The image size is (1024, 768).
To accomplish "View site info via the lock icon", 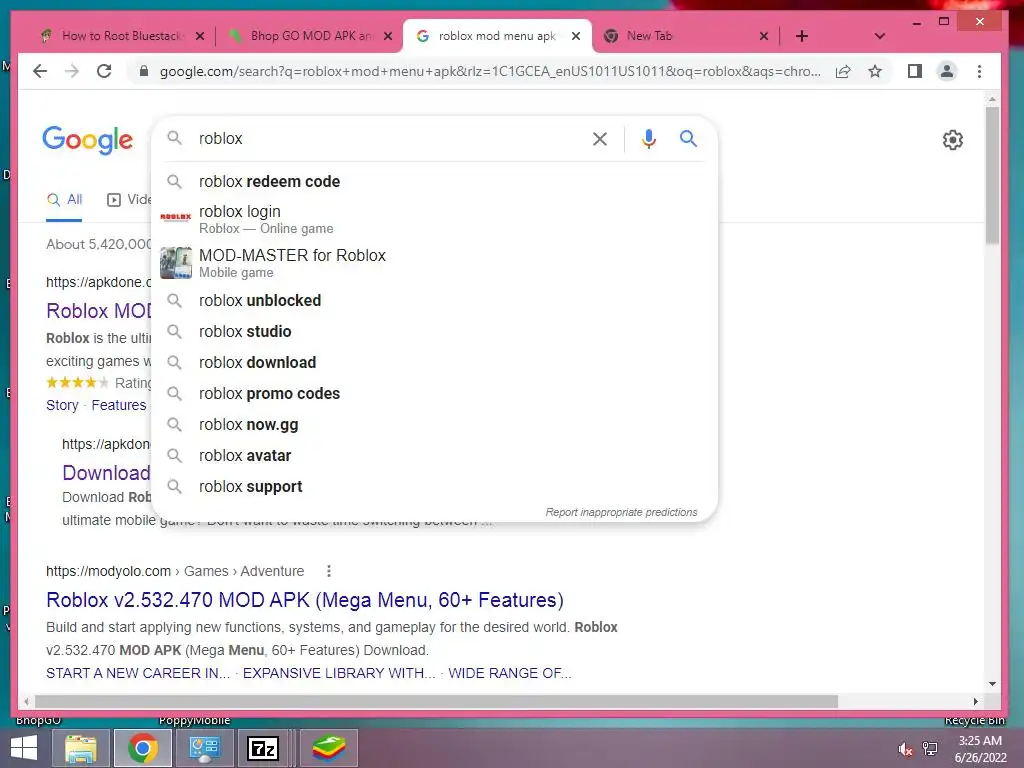I will coord(144,71).
